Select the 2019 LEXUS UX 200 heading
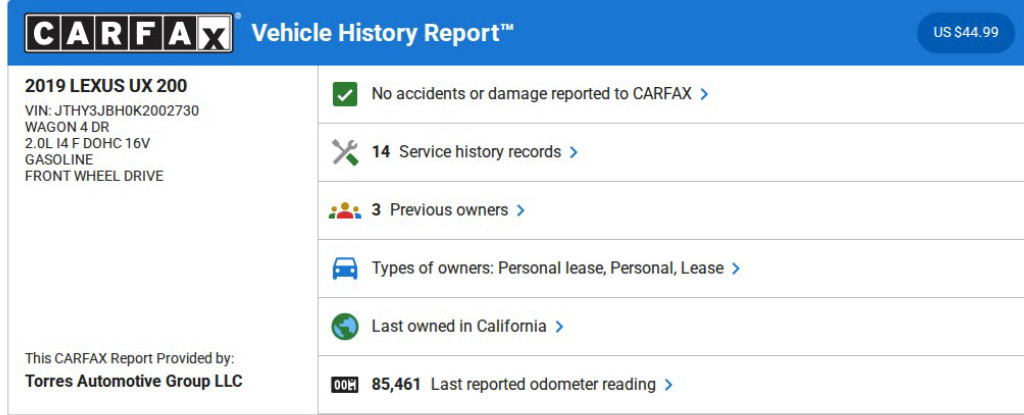Image resolution: width=1024 pixels, height=415 pixels. pos(106,87)
